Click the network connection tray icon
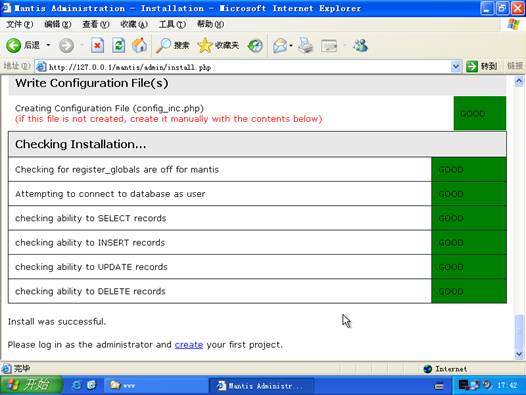This screenshot has height=395, width=526. pyautogui.click(x=475, y=385)
